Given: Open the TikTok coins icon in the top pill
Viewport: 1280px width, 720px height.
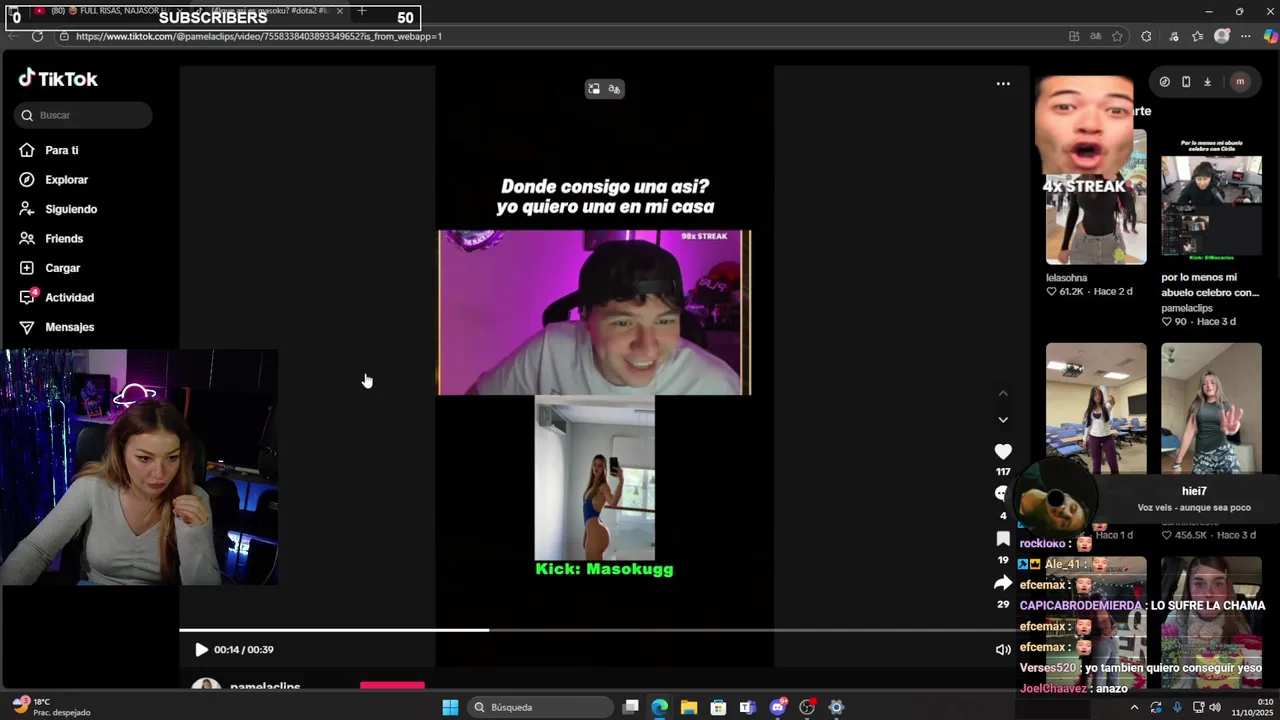Looking at the screenshot, I should click(1164, 82).
